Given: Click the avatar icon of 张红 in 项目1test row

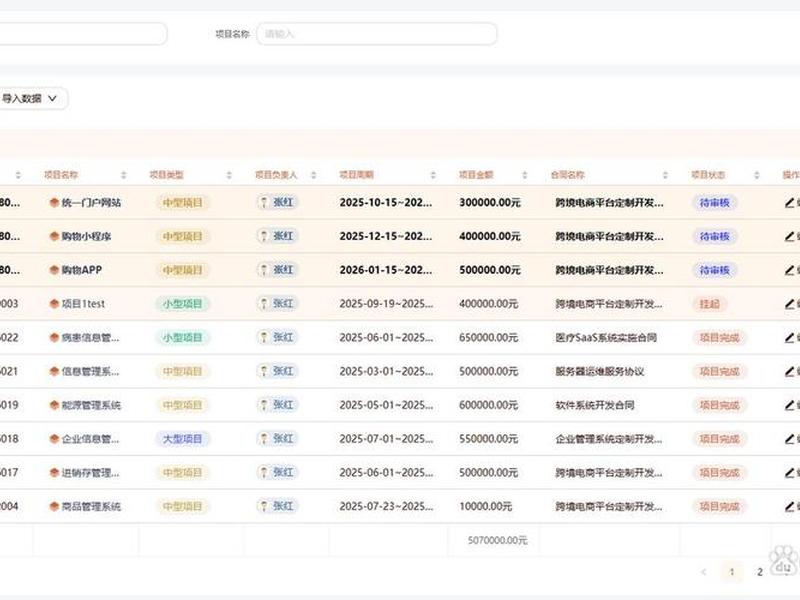Looking at the screenshot, I should 264,304.
